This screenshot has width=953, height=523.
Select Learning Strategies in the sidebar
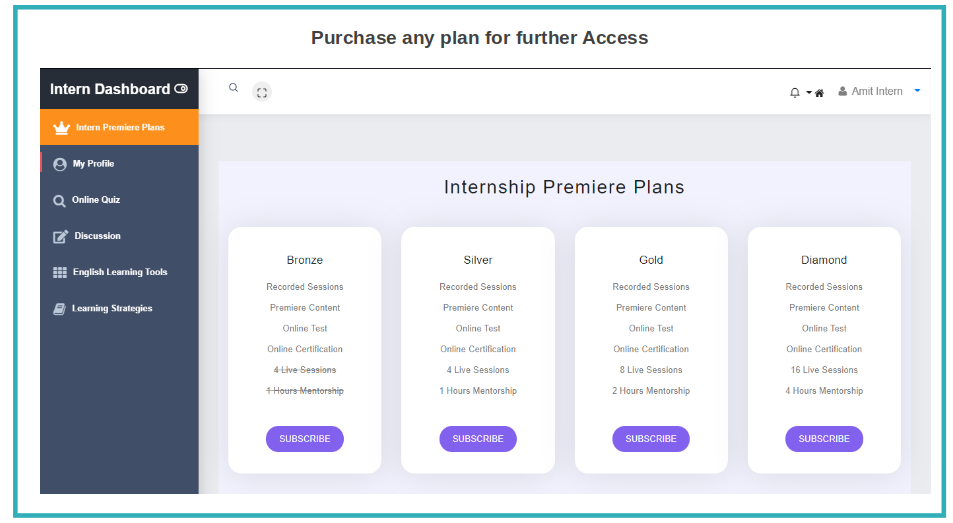pyautogui.click(x=119, y=309)
